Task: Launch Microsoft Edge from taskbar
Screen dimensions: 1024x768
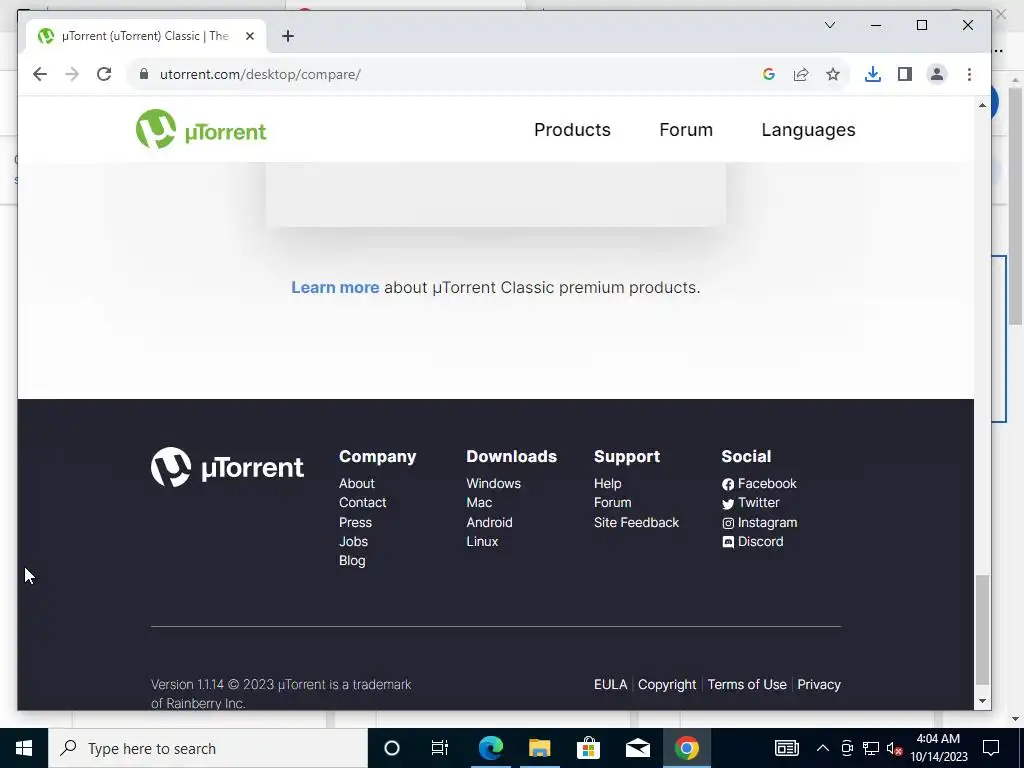Action: (x=490, y=748)
